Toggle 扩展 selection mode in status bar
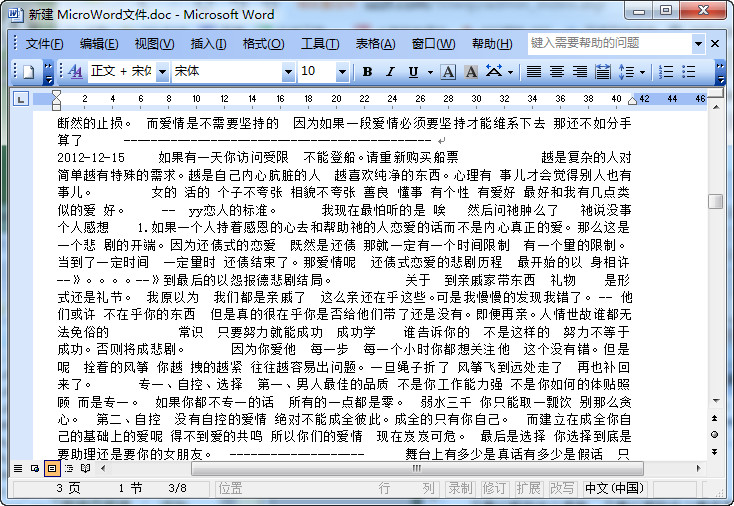734x506 pixels. 528,489
